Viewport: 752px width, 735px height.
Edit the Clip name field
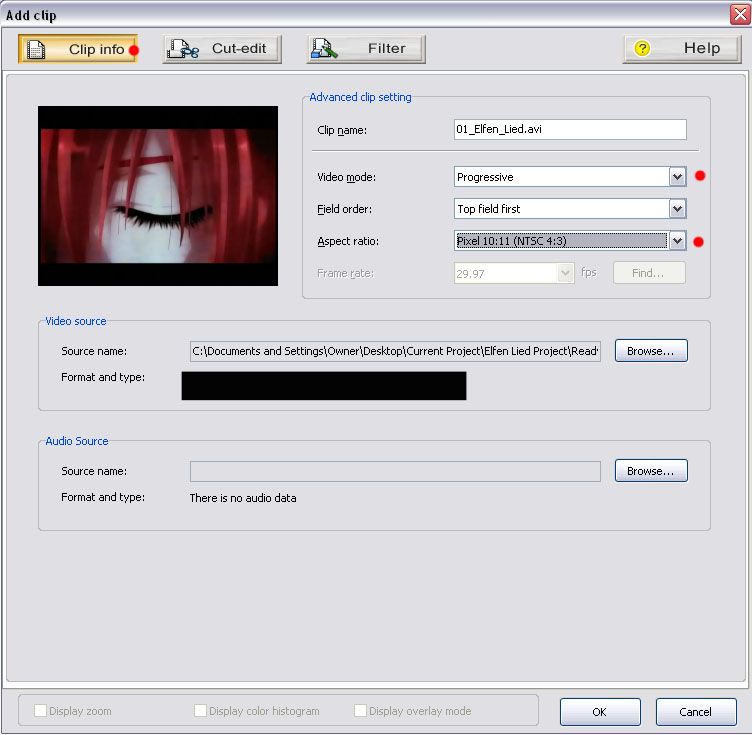pos(570,129)
